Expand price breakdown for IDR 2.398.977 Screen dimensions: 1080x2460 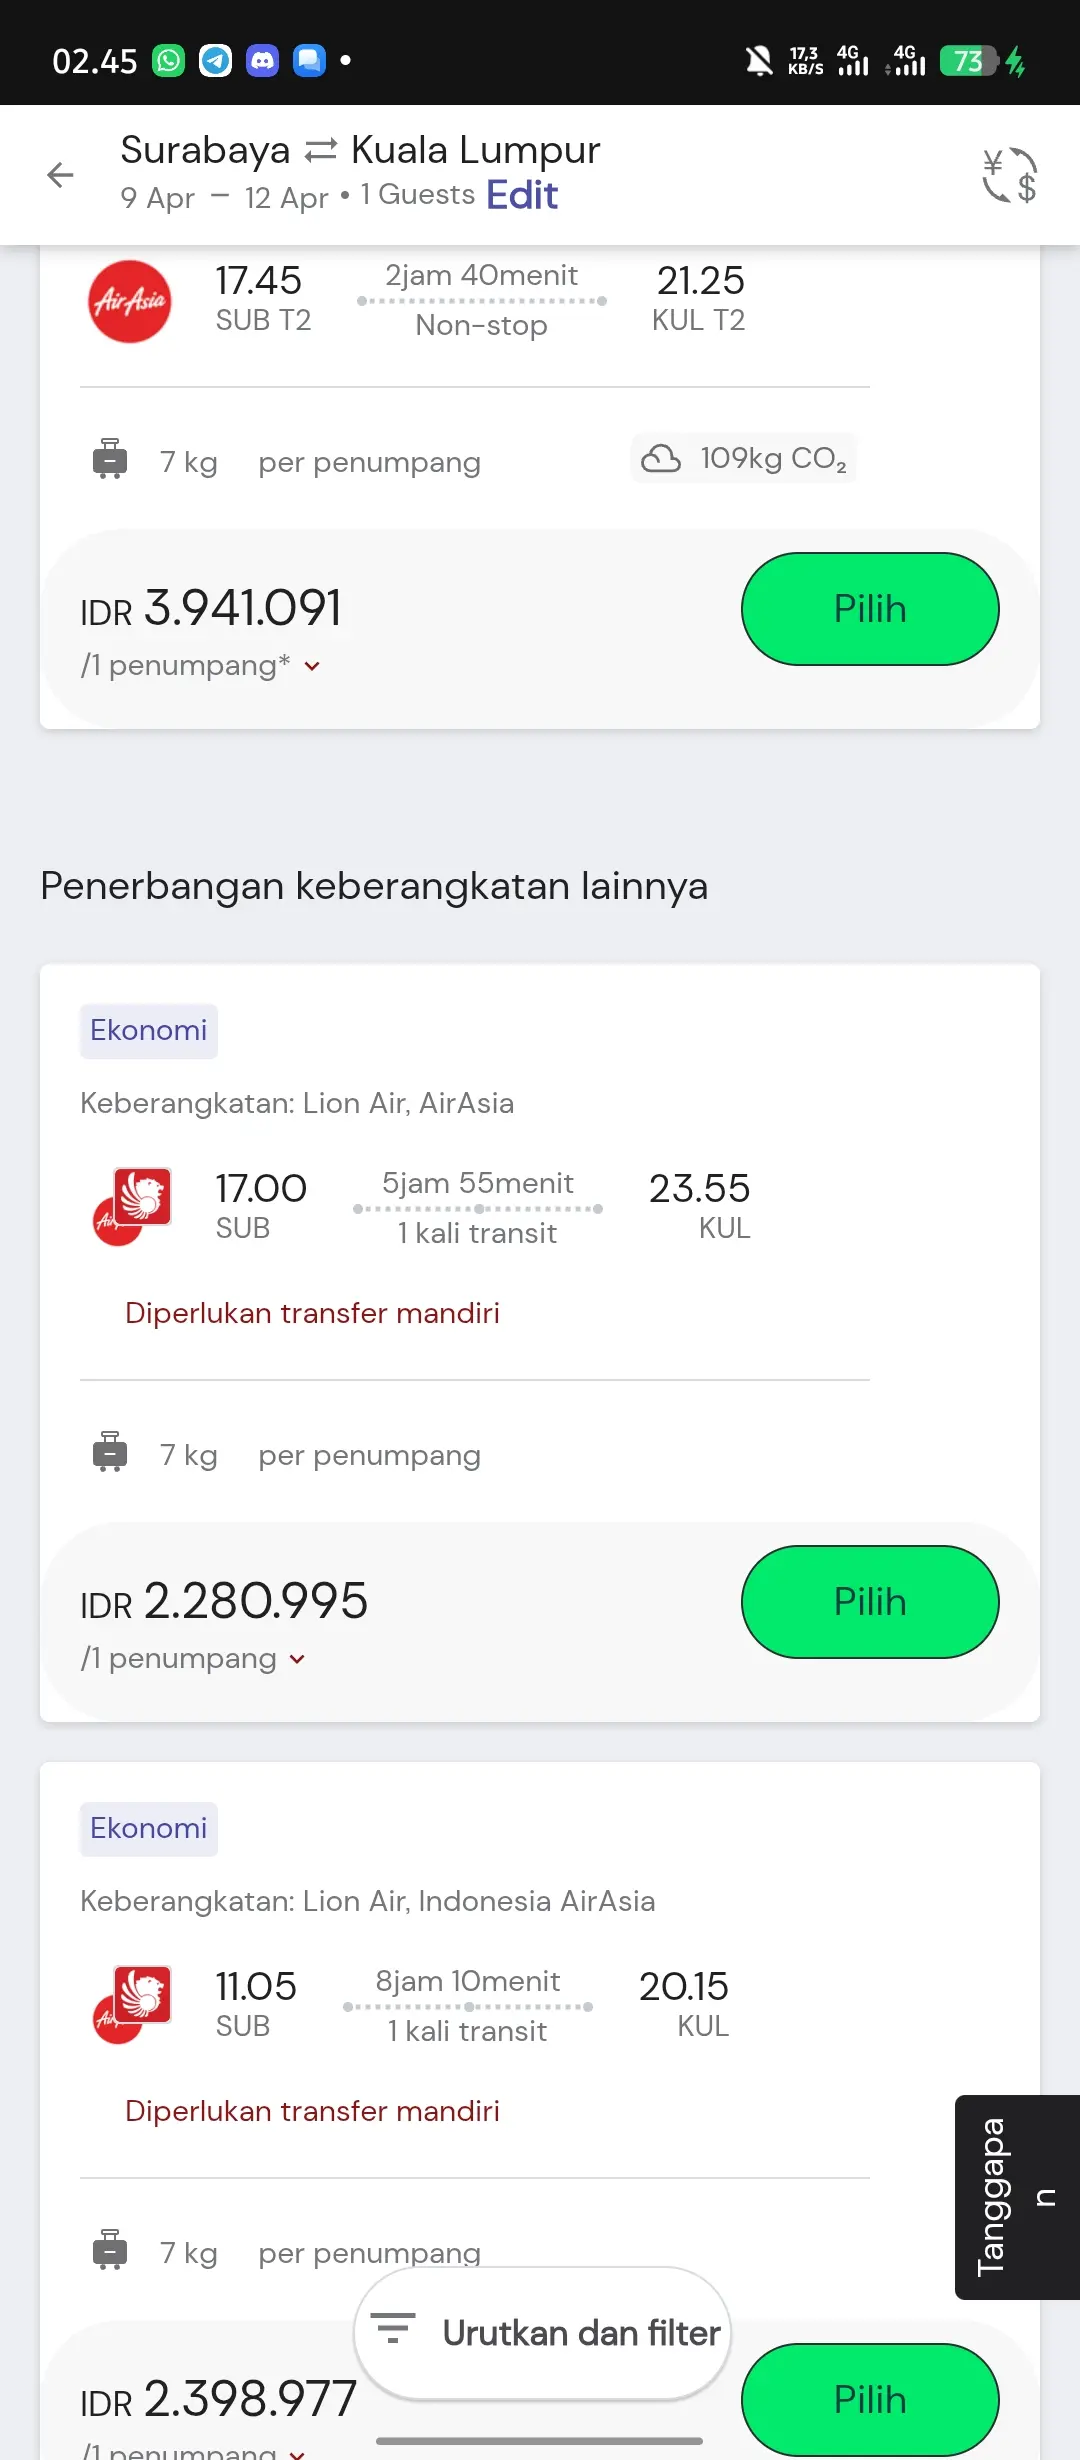click(297, 2452)
